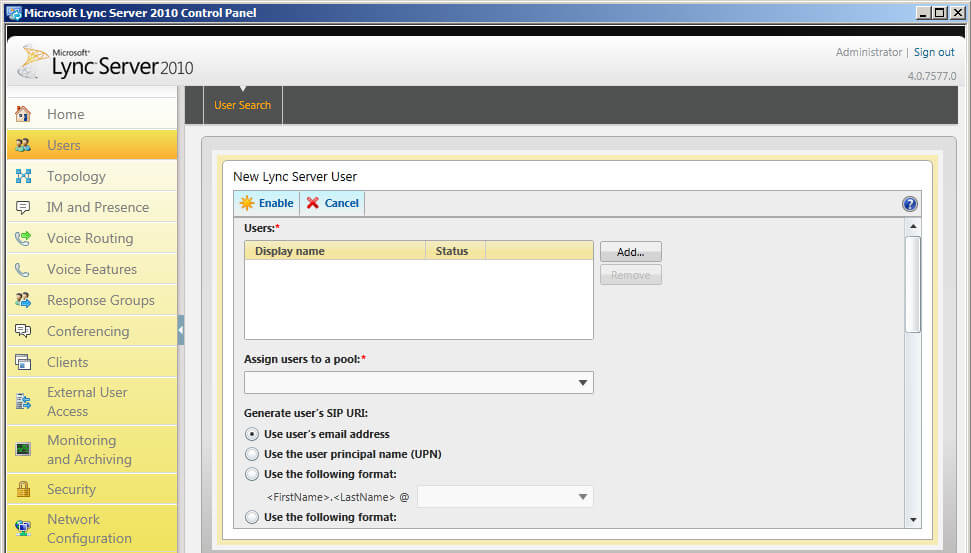Select Use user's email address option

click(x=251, y=434)
